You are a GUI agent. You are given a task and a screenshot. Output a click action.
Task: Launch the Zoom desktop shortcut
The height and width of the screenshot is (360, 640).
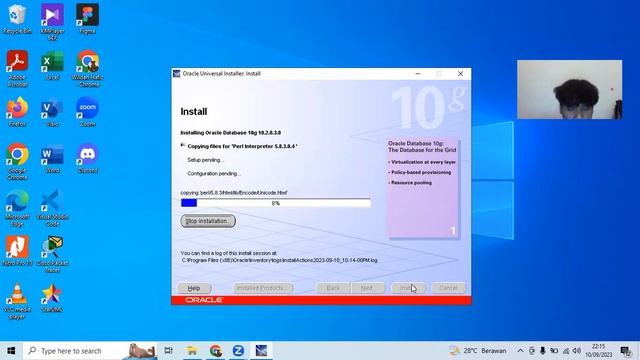click(87, 112)
